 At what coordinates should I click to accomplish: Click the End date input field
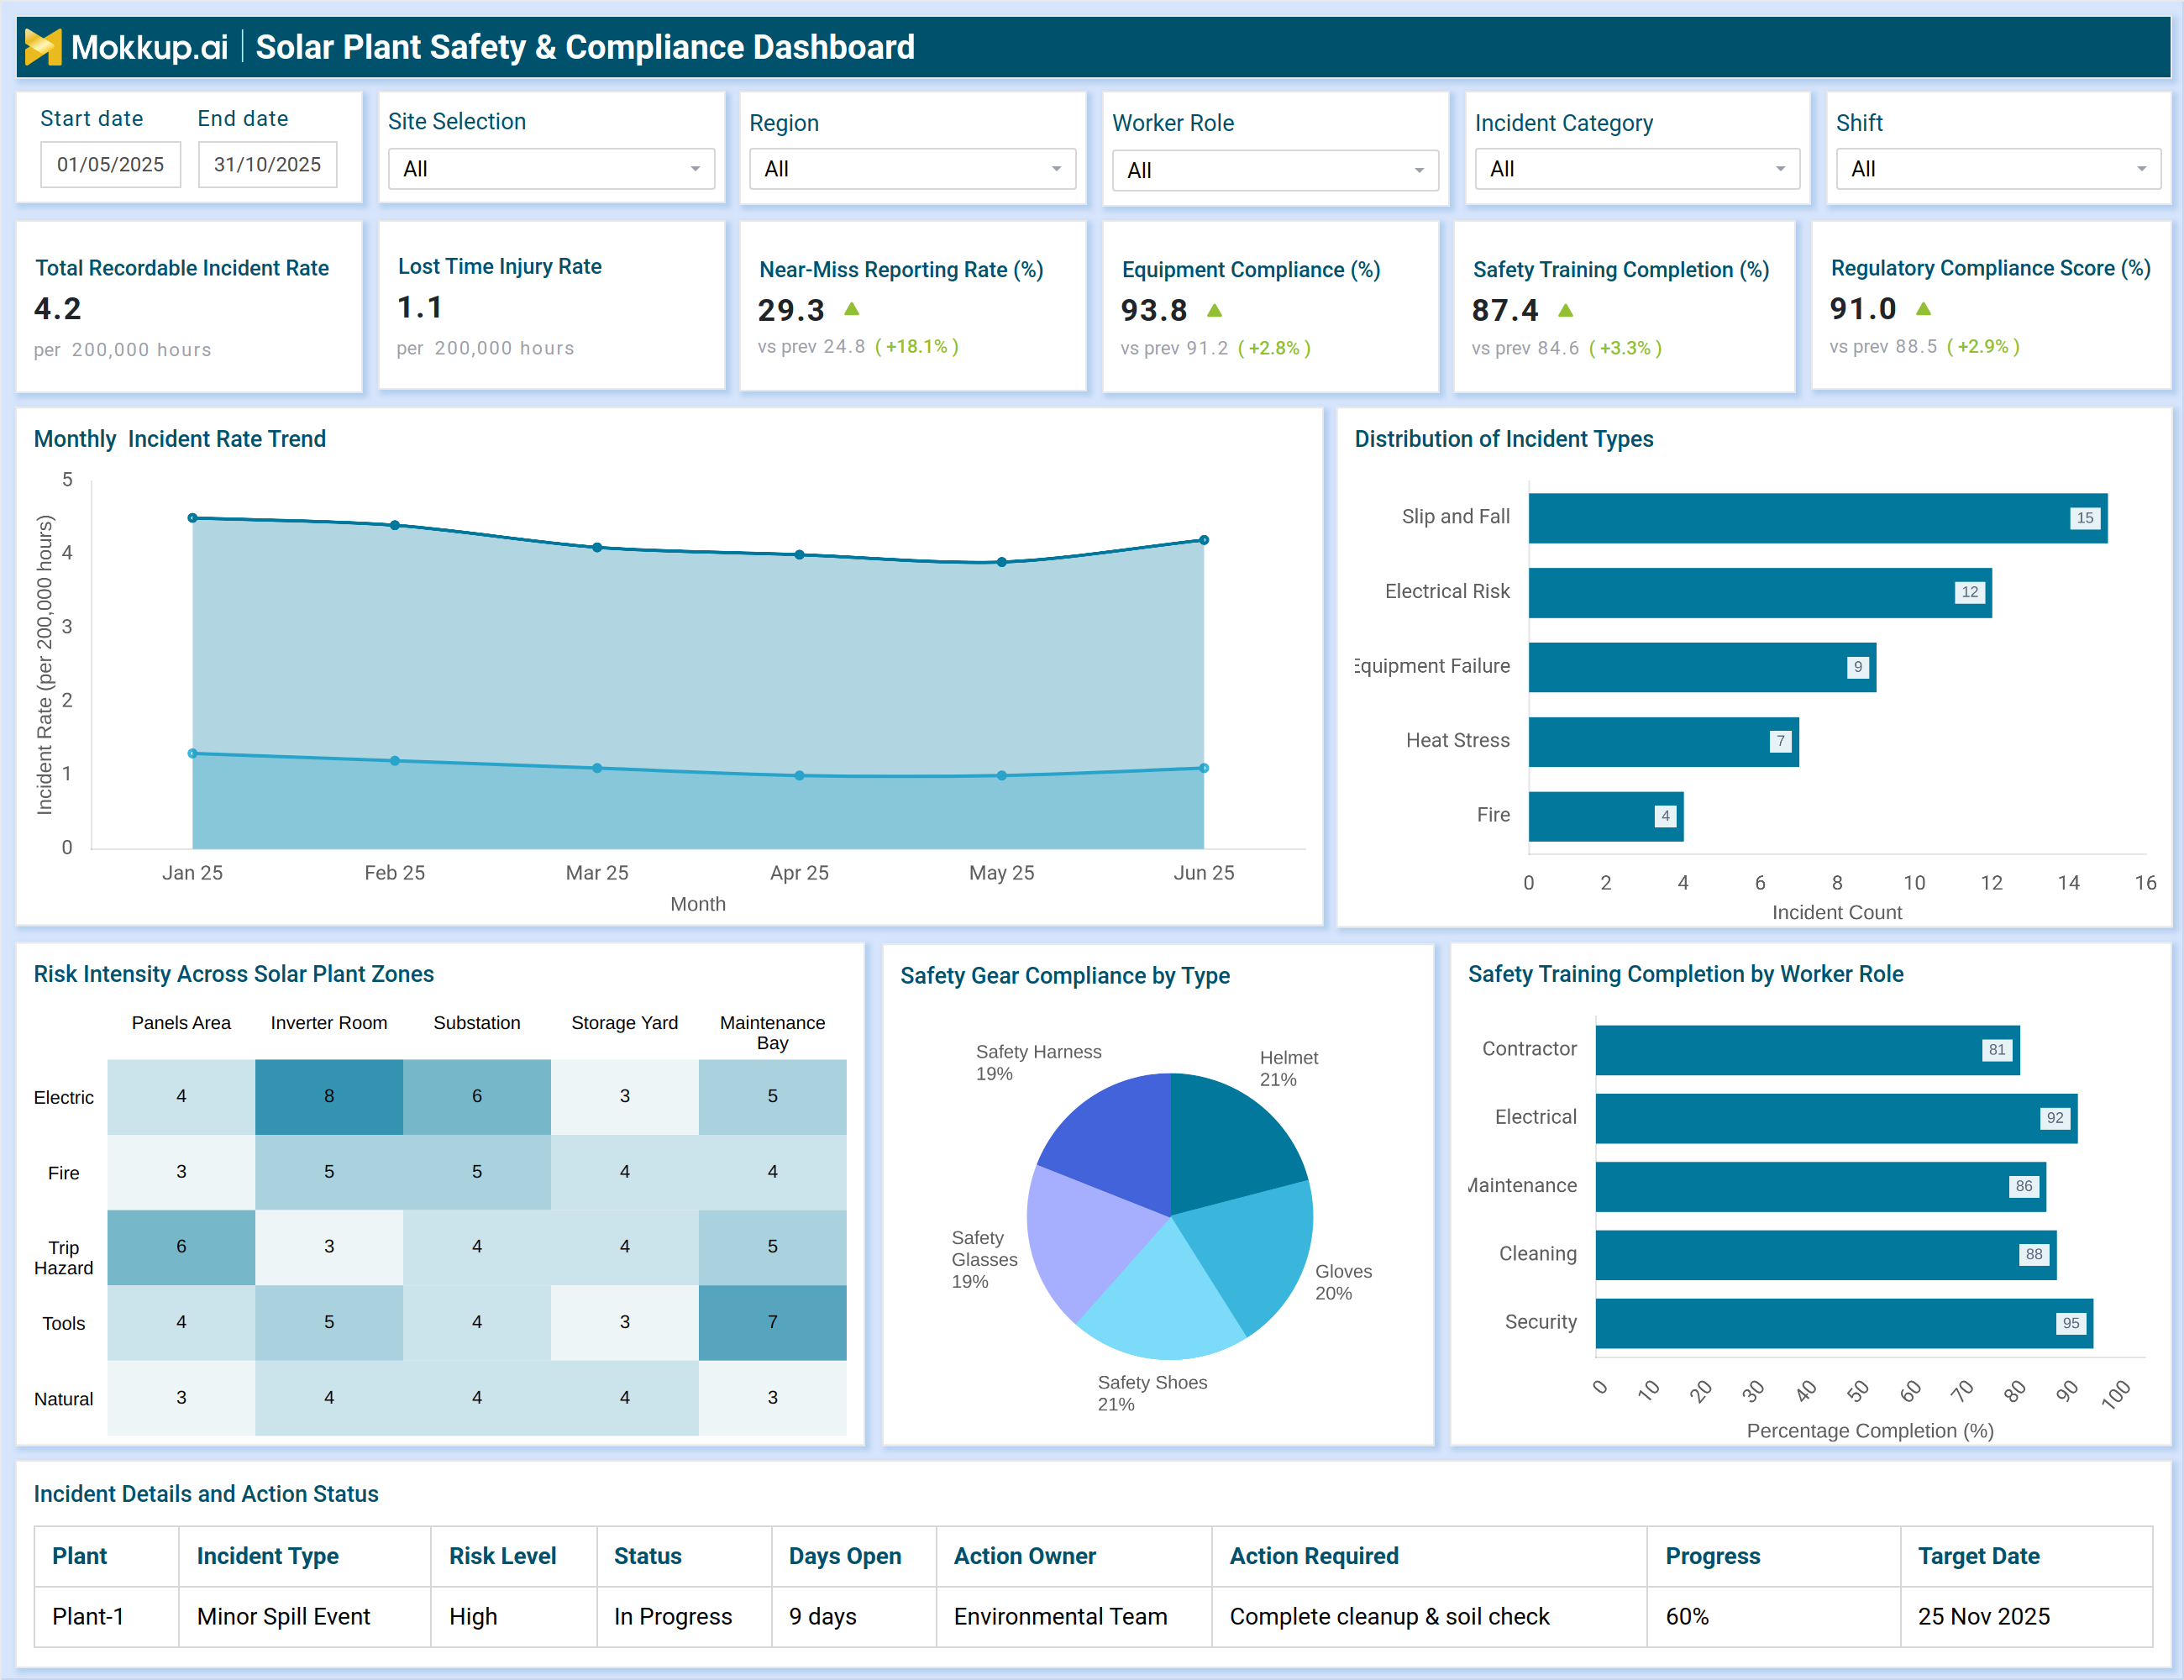point(267,165)
